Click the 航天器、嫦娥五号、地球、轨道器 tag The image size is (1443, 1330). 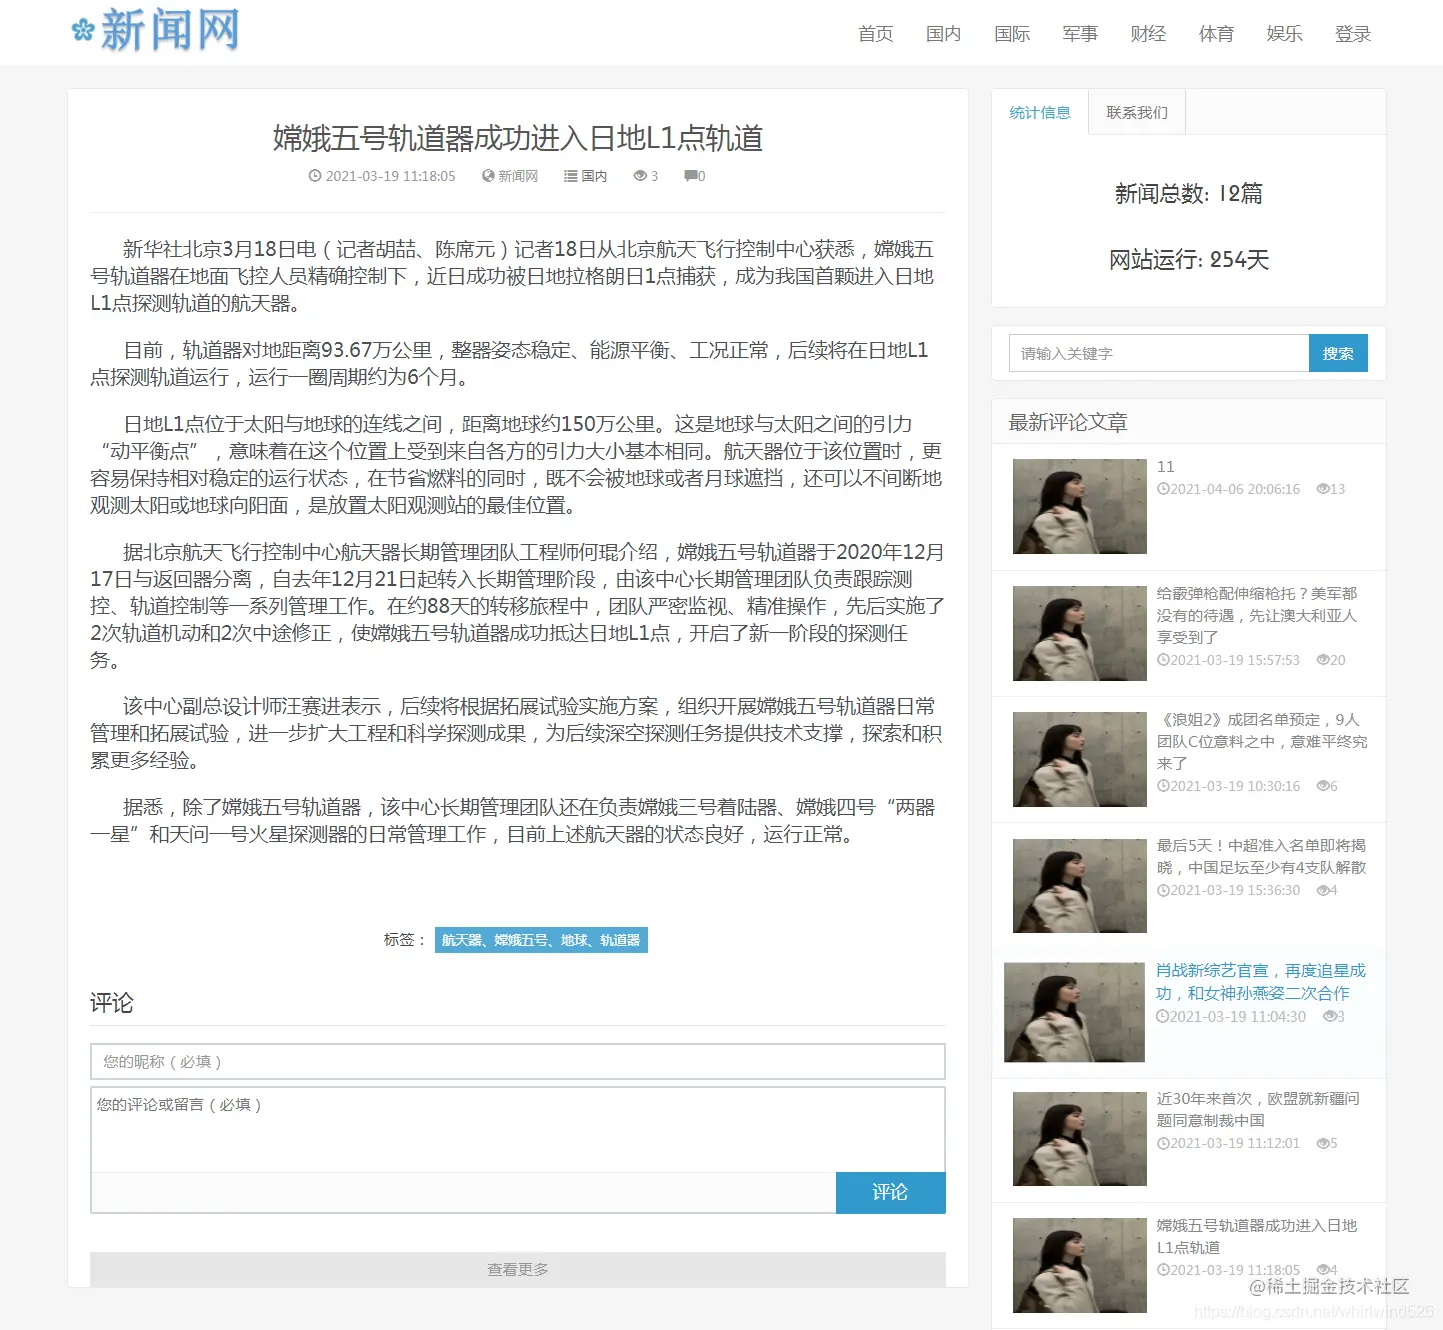[541, 940]
